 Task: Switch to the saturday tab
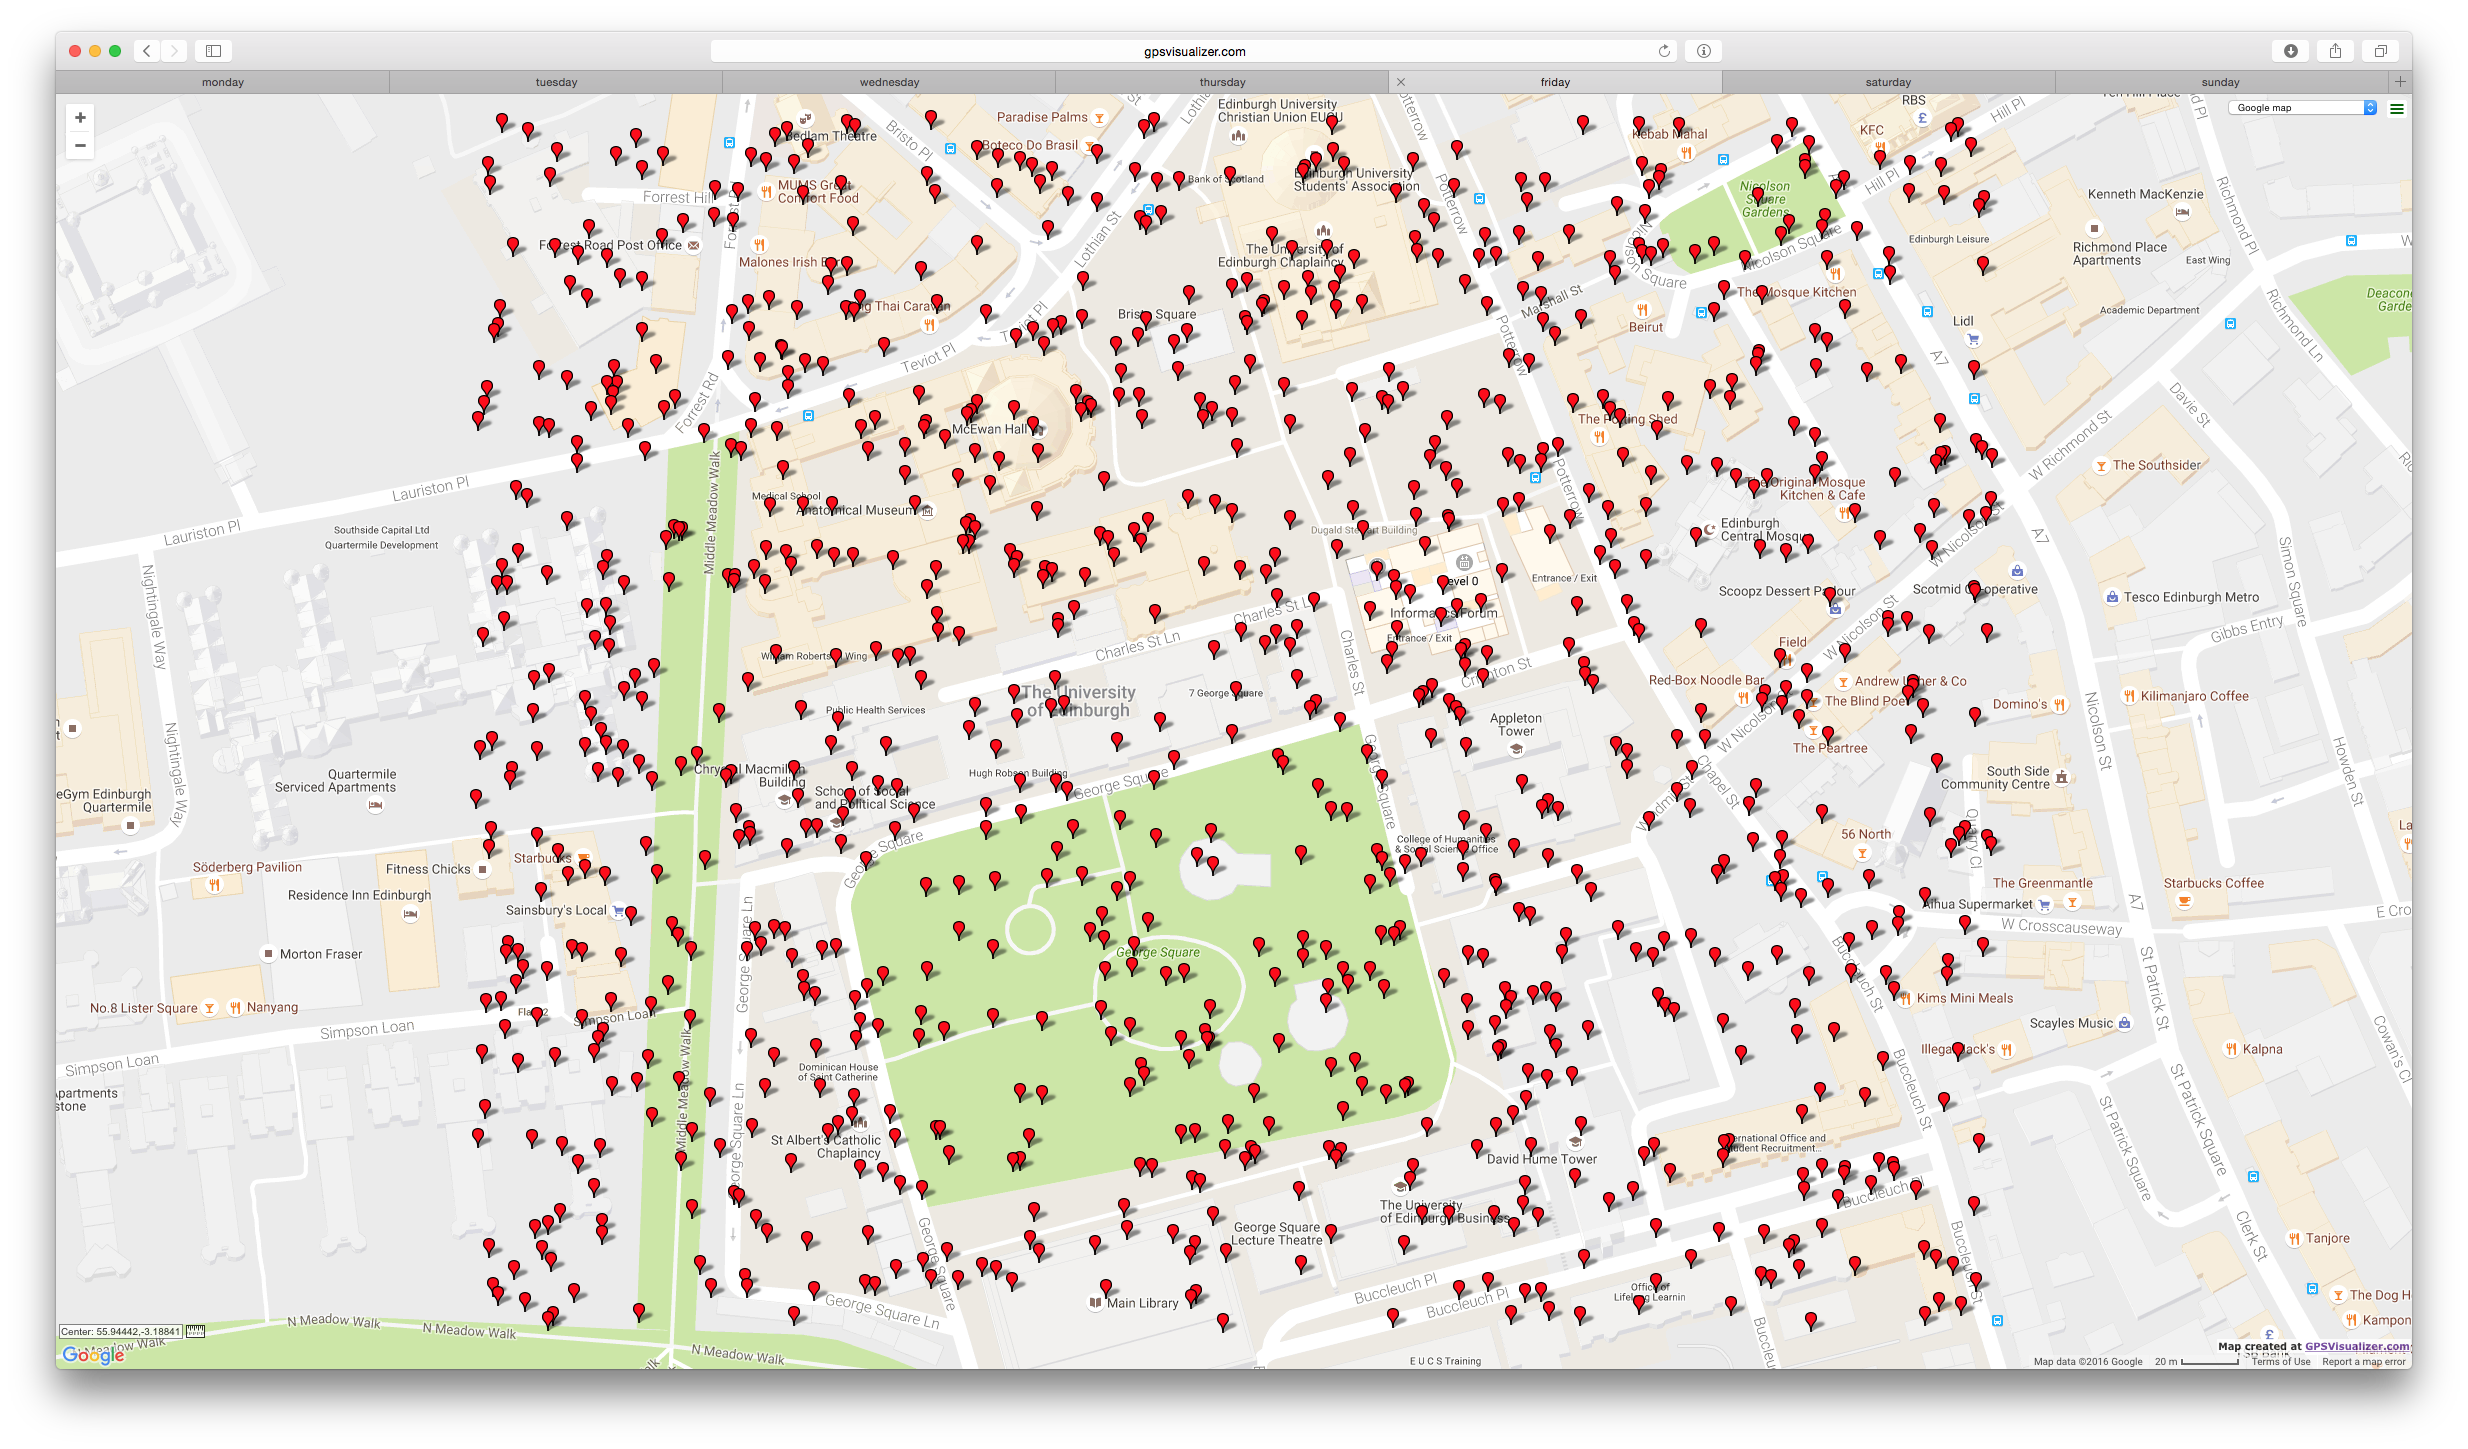coord(1888,82)
